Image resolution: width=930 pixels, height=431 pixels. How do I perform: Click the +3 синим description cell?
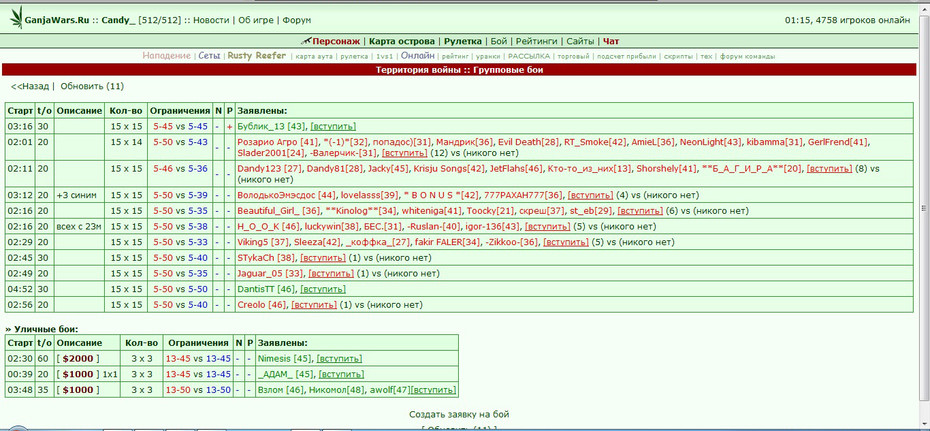pyautogui.click(x=79, y=195)
